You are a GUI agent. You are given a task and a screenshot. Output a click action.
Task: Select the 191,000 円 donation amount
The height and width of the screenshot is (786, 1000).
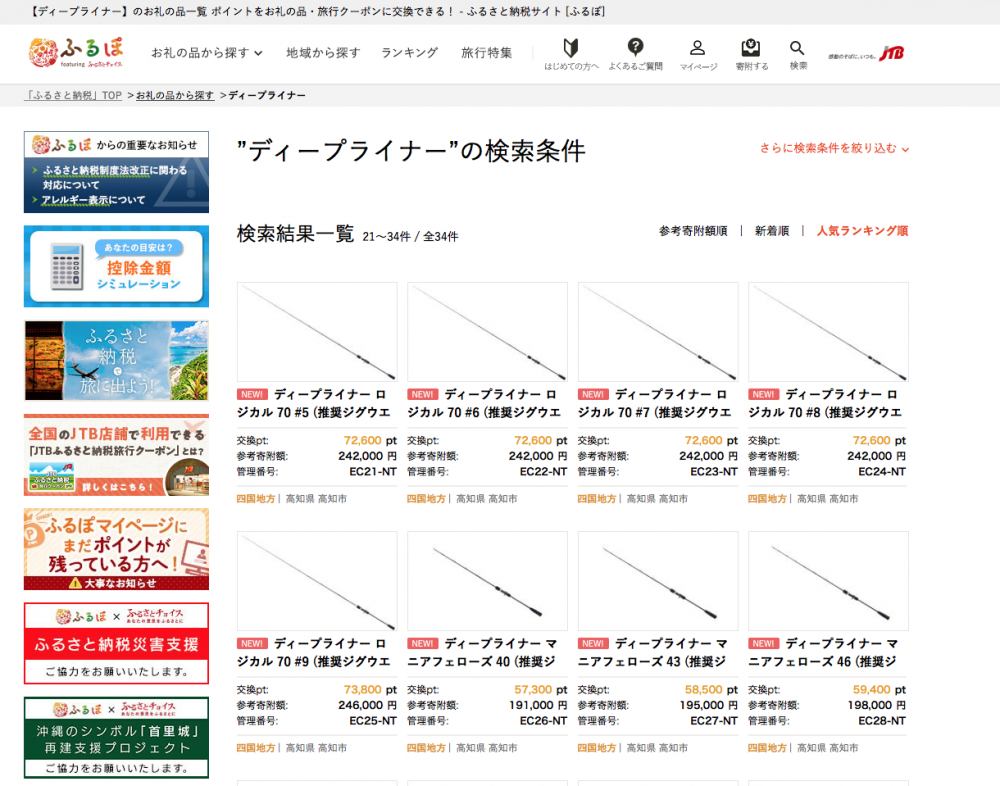(538, 706)
